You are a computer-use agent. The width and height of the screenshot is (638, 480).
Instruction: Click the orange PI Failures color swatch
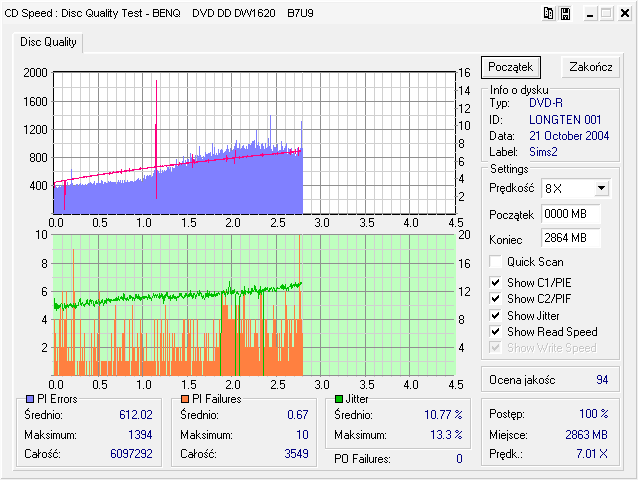click(185, 399)
